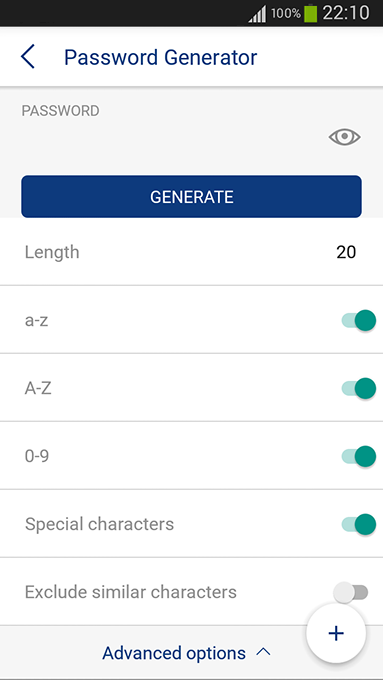This screenshot has height=680, width=383.
Task: Tap the Advanced options label
Action: 174,652
